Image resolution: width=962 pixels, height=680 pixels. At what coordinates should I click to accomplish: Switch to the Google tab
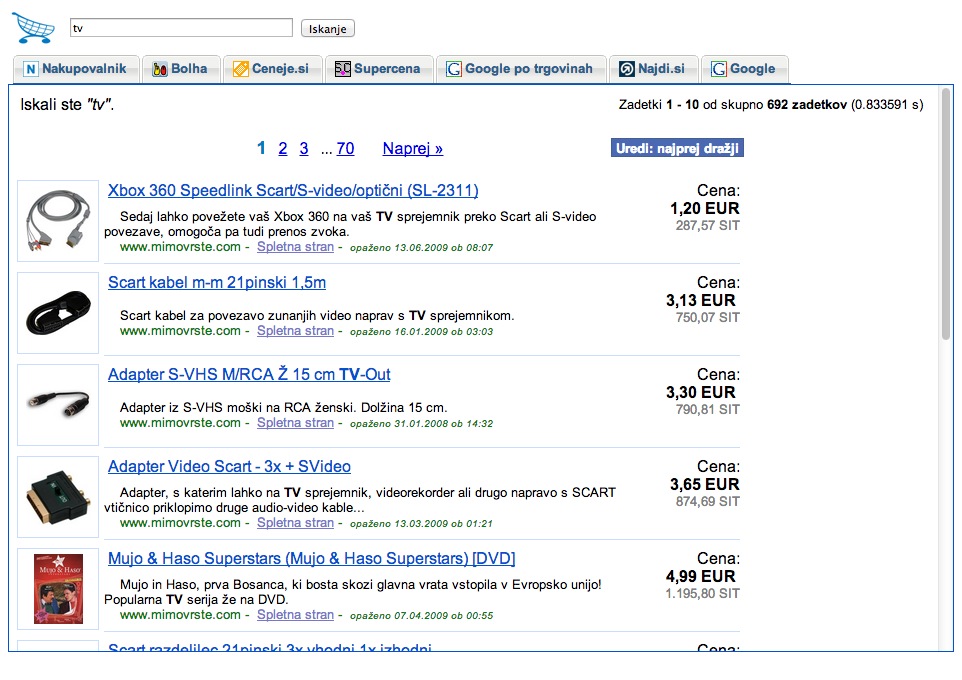(745, 69)
